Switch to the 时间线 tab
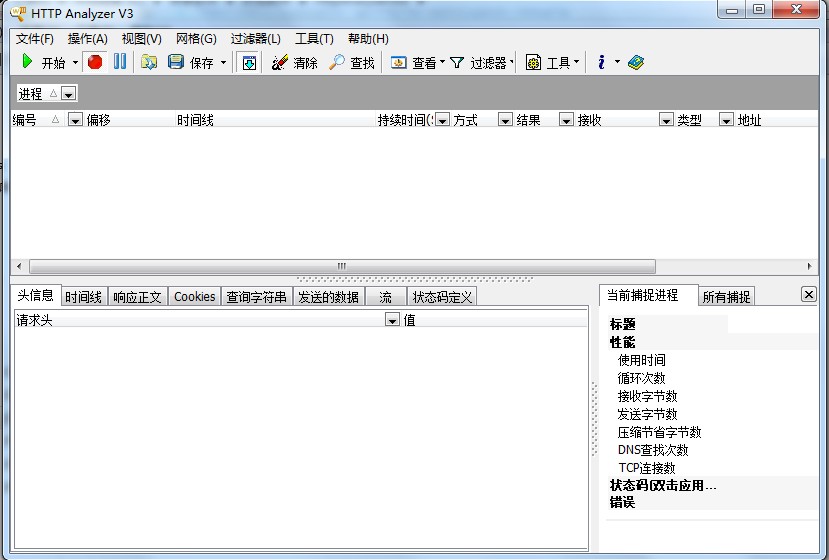The image size is (829, 560). 84,297
